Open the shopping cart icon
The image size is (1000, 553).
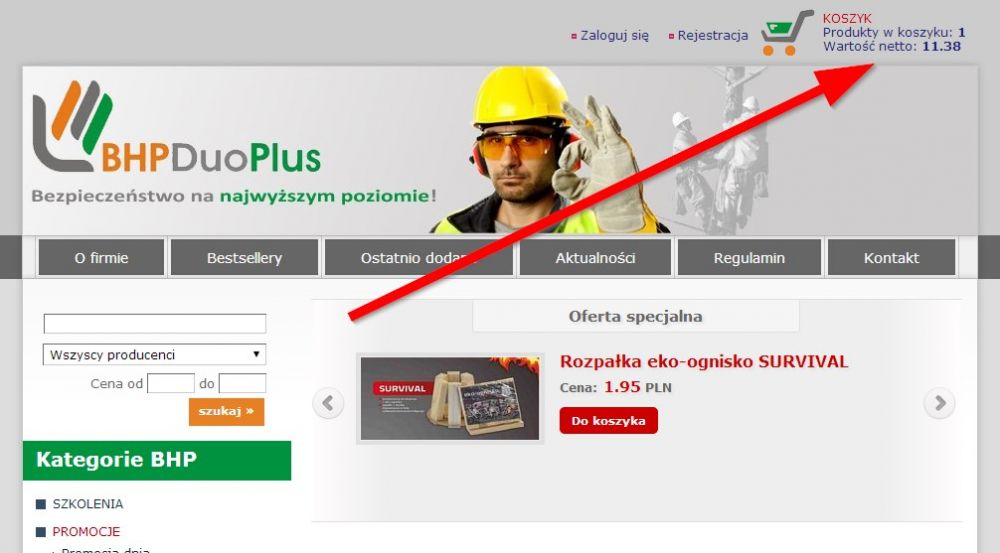click(x=786, y=33)
